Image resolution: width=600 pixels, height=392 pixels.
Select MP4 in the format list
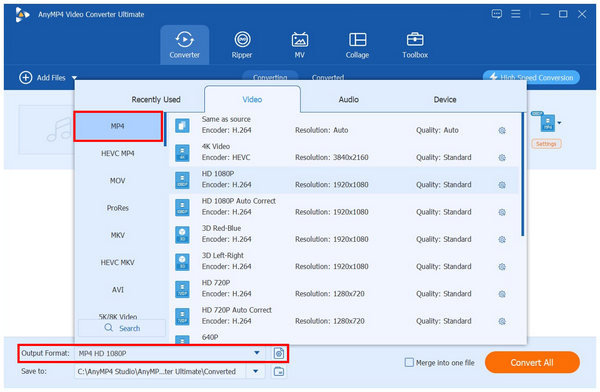click(118, 126)
